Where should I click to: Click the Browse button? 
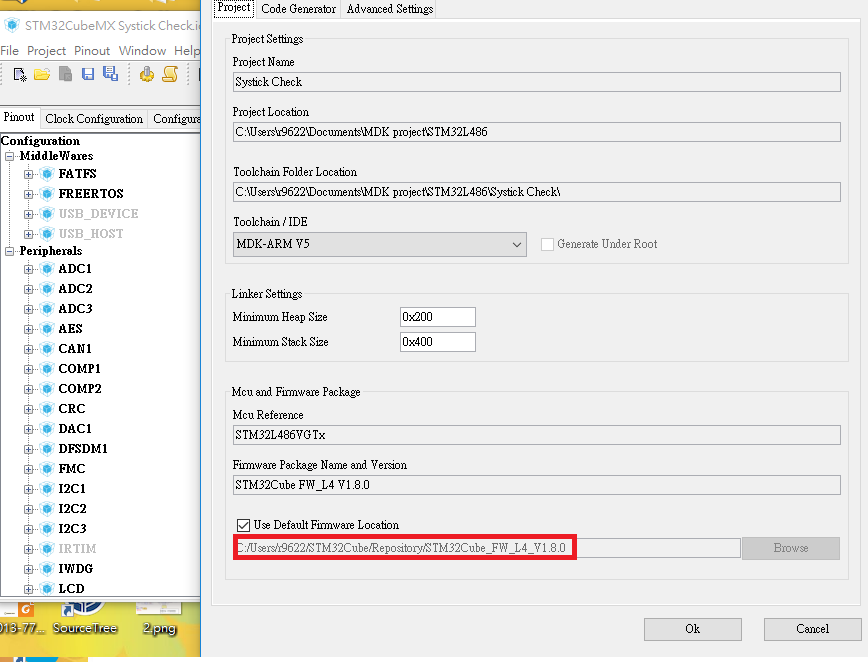[x=791, y=548]
